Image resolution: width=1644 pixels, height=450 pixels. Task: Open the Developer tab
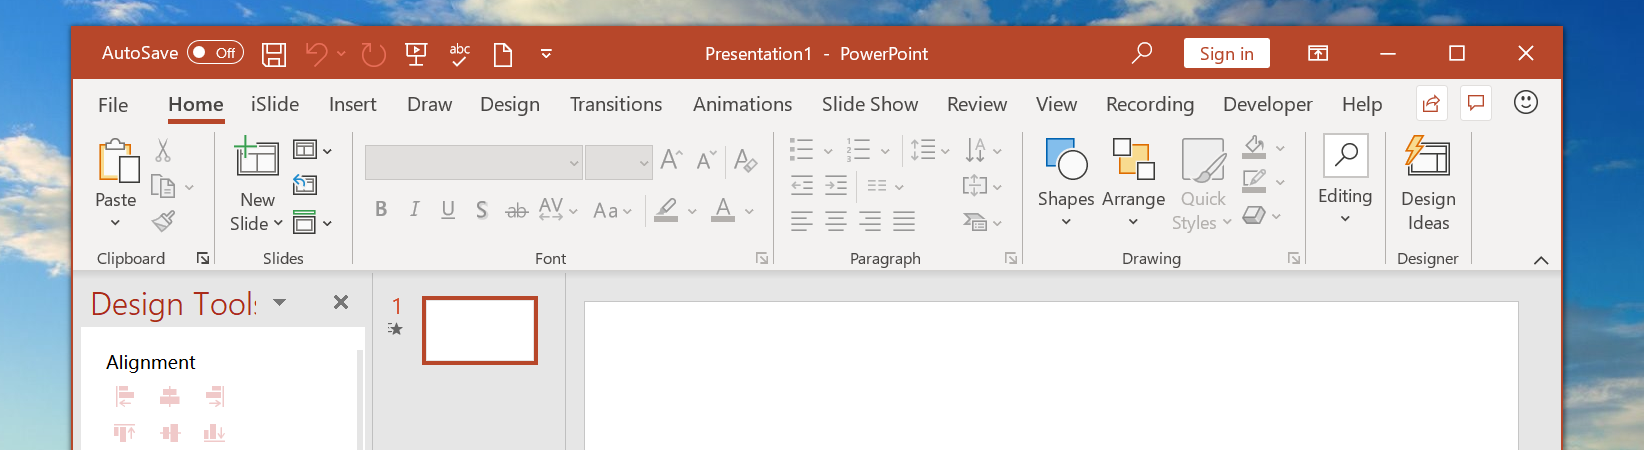click(1268, 104)
